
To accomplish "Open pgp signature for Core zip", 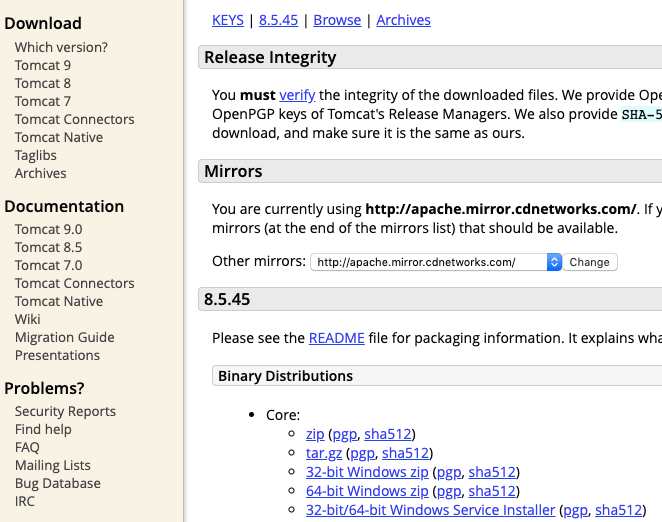I will [345, 434].
